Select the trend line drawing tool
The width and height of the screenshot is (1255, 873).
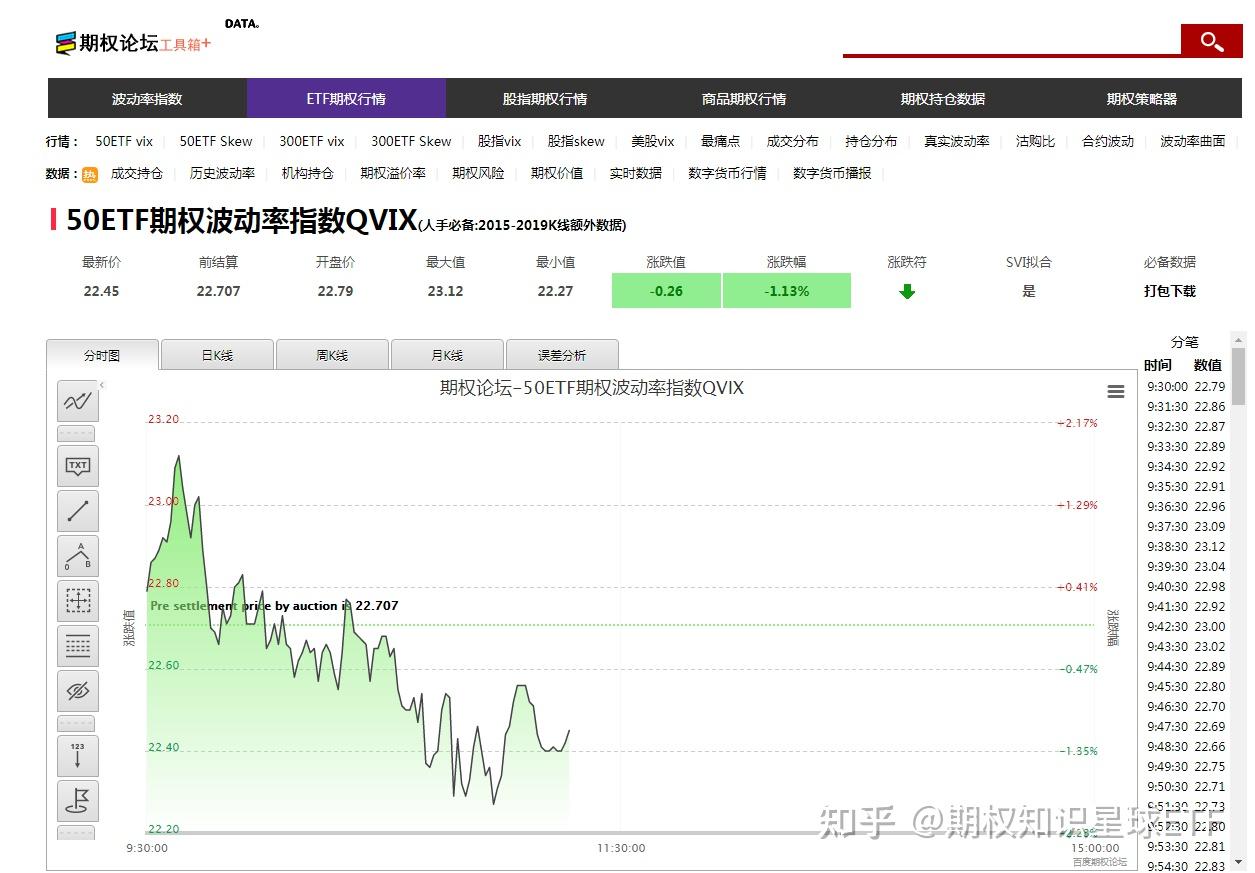[x=78, y=400]
